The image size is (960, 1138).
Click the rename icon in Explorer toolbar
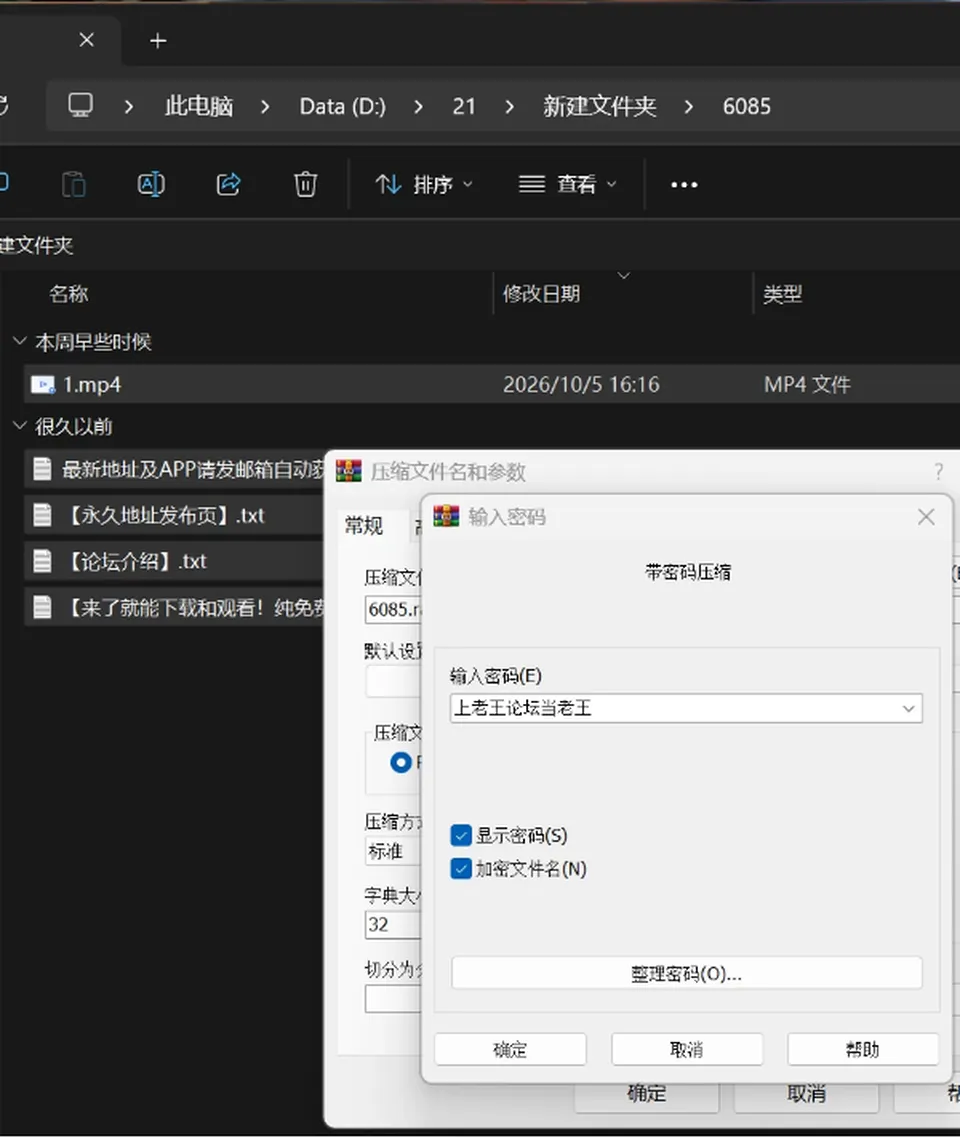click(151, 184)
